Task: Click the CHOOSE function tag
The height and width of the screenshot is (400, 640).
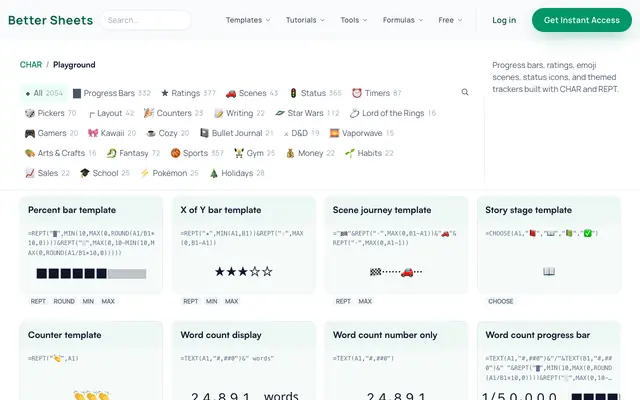Action: coord(501,301)
